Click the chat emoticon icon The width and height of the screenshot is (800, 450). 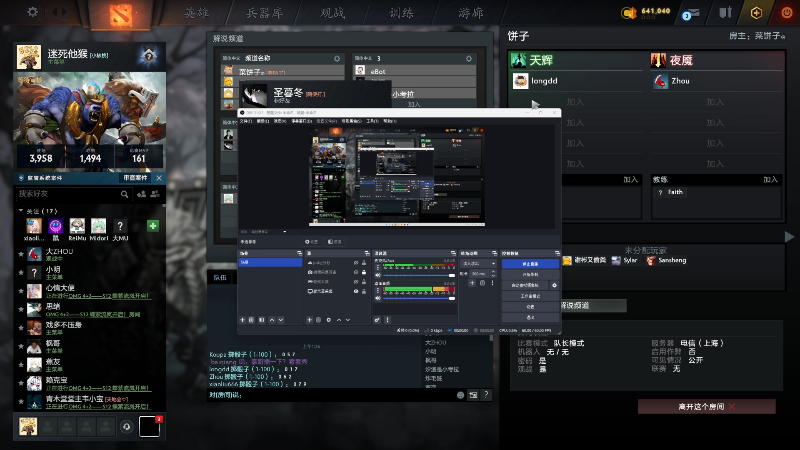click(x=460, y=395)
